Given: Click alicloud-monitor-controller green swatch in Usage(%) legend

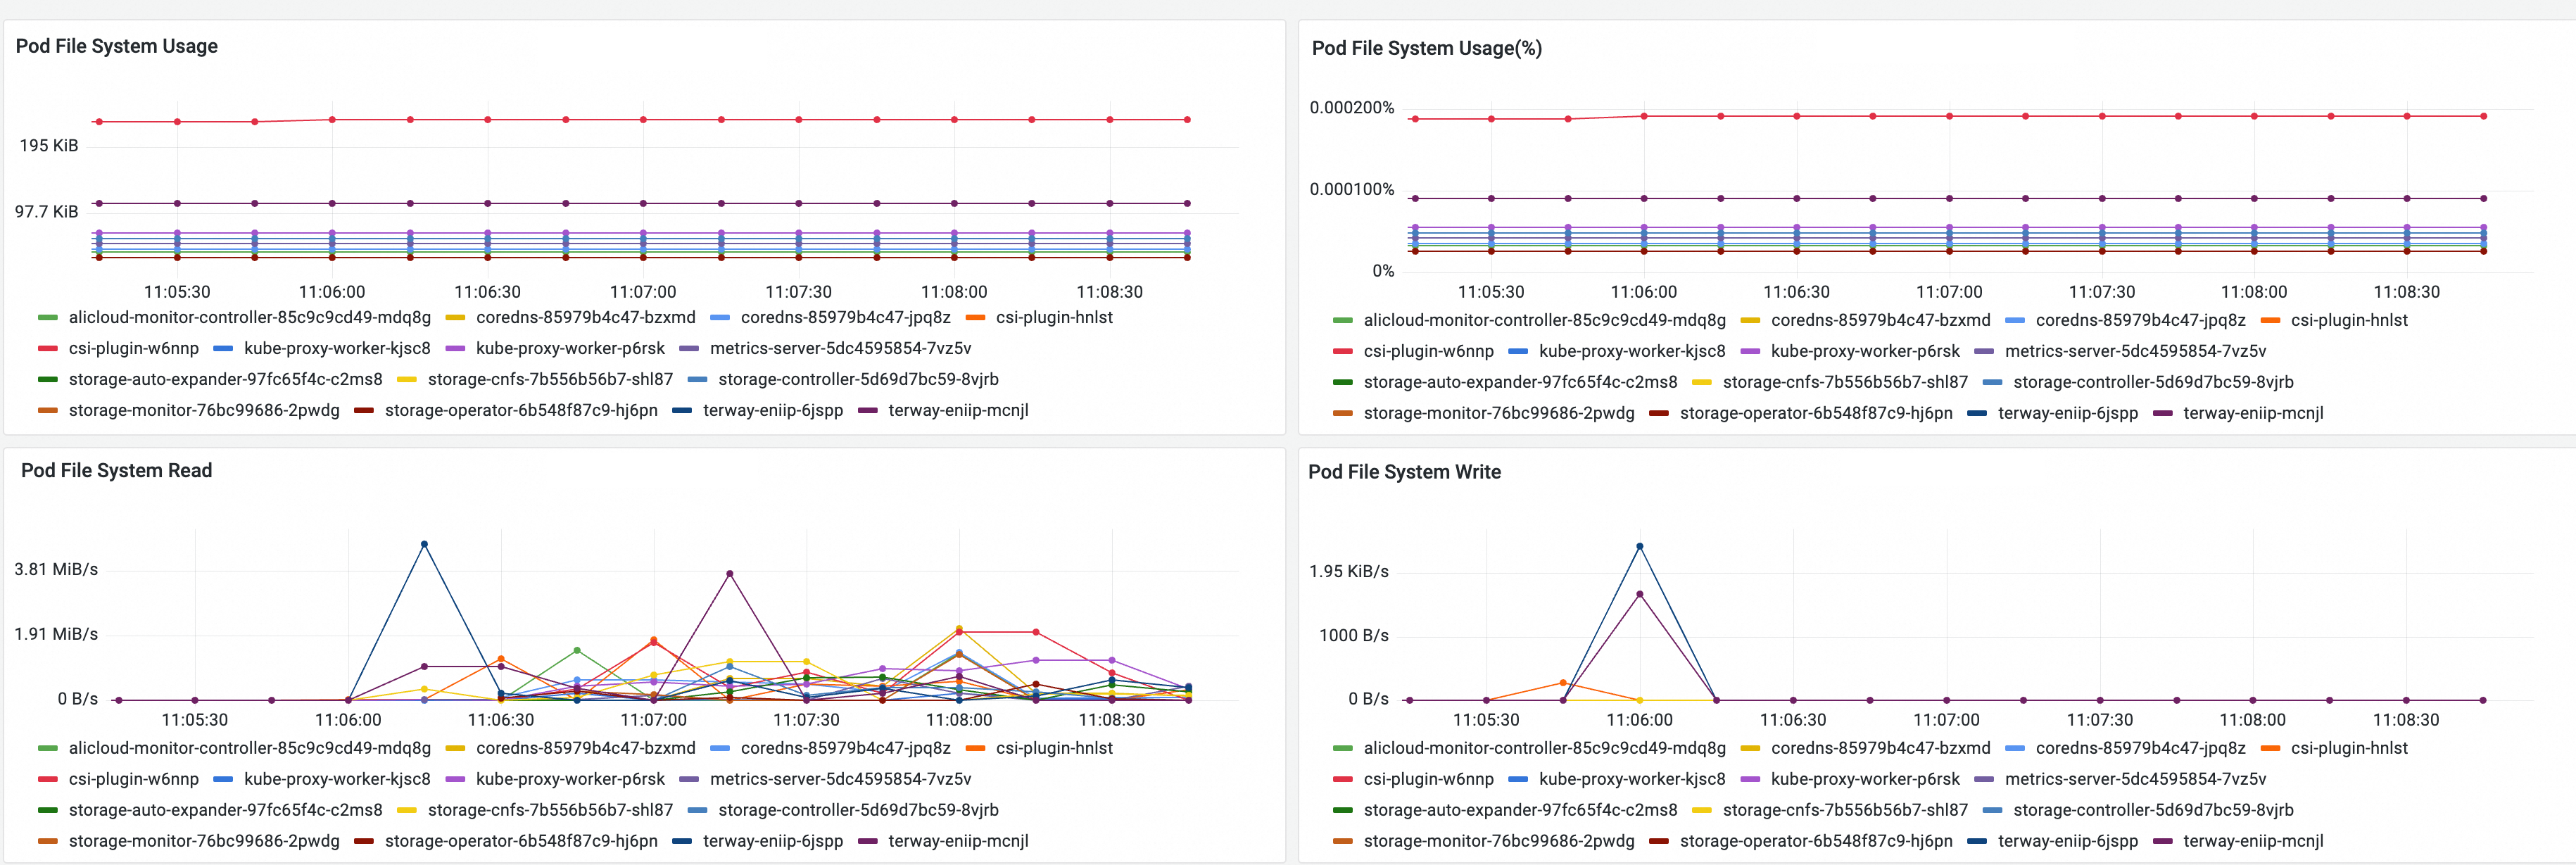Looking at the screenshot, I should coord(1342,320).
